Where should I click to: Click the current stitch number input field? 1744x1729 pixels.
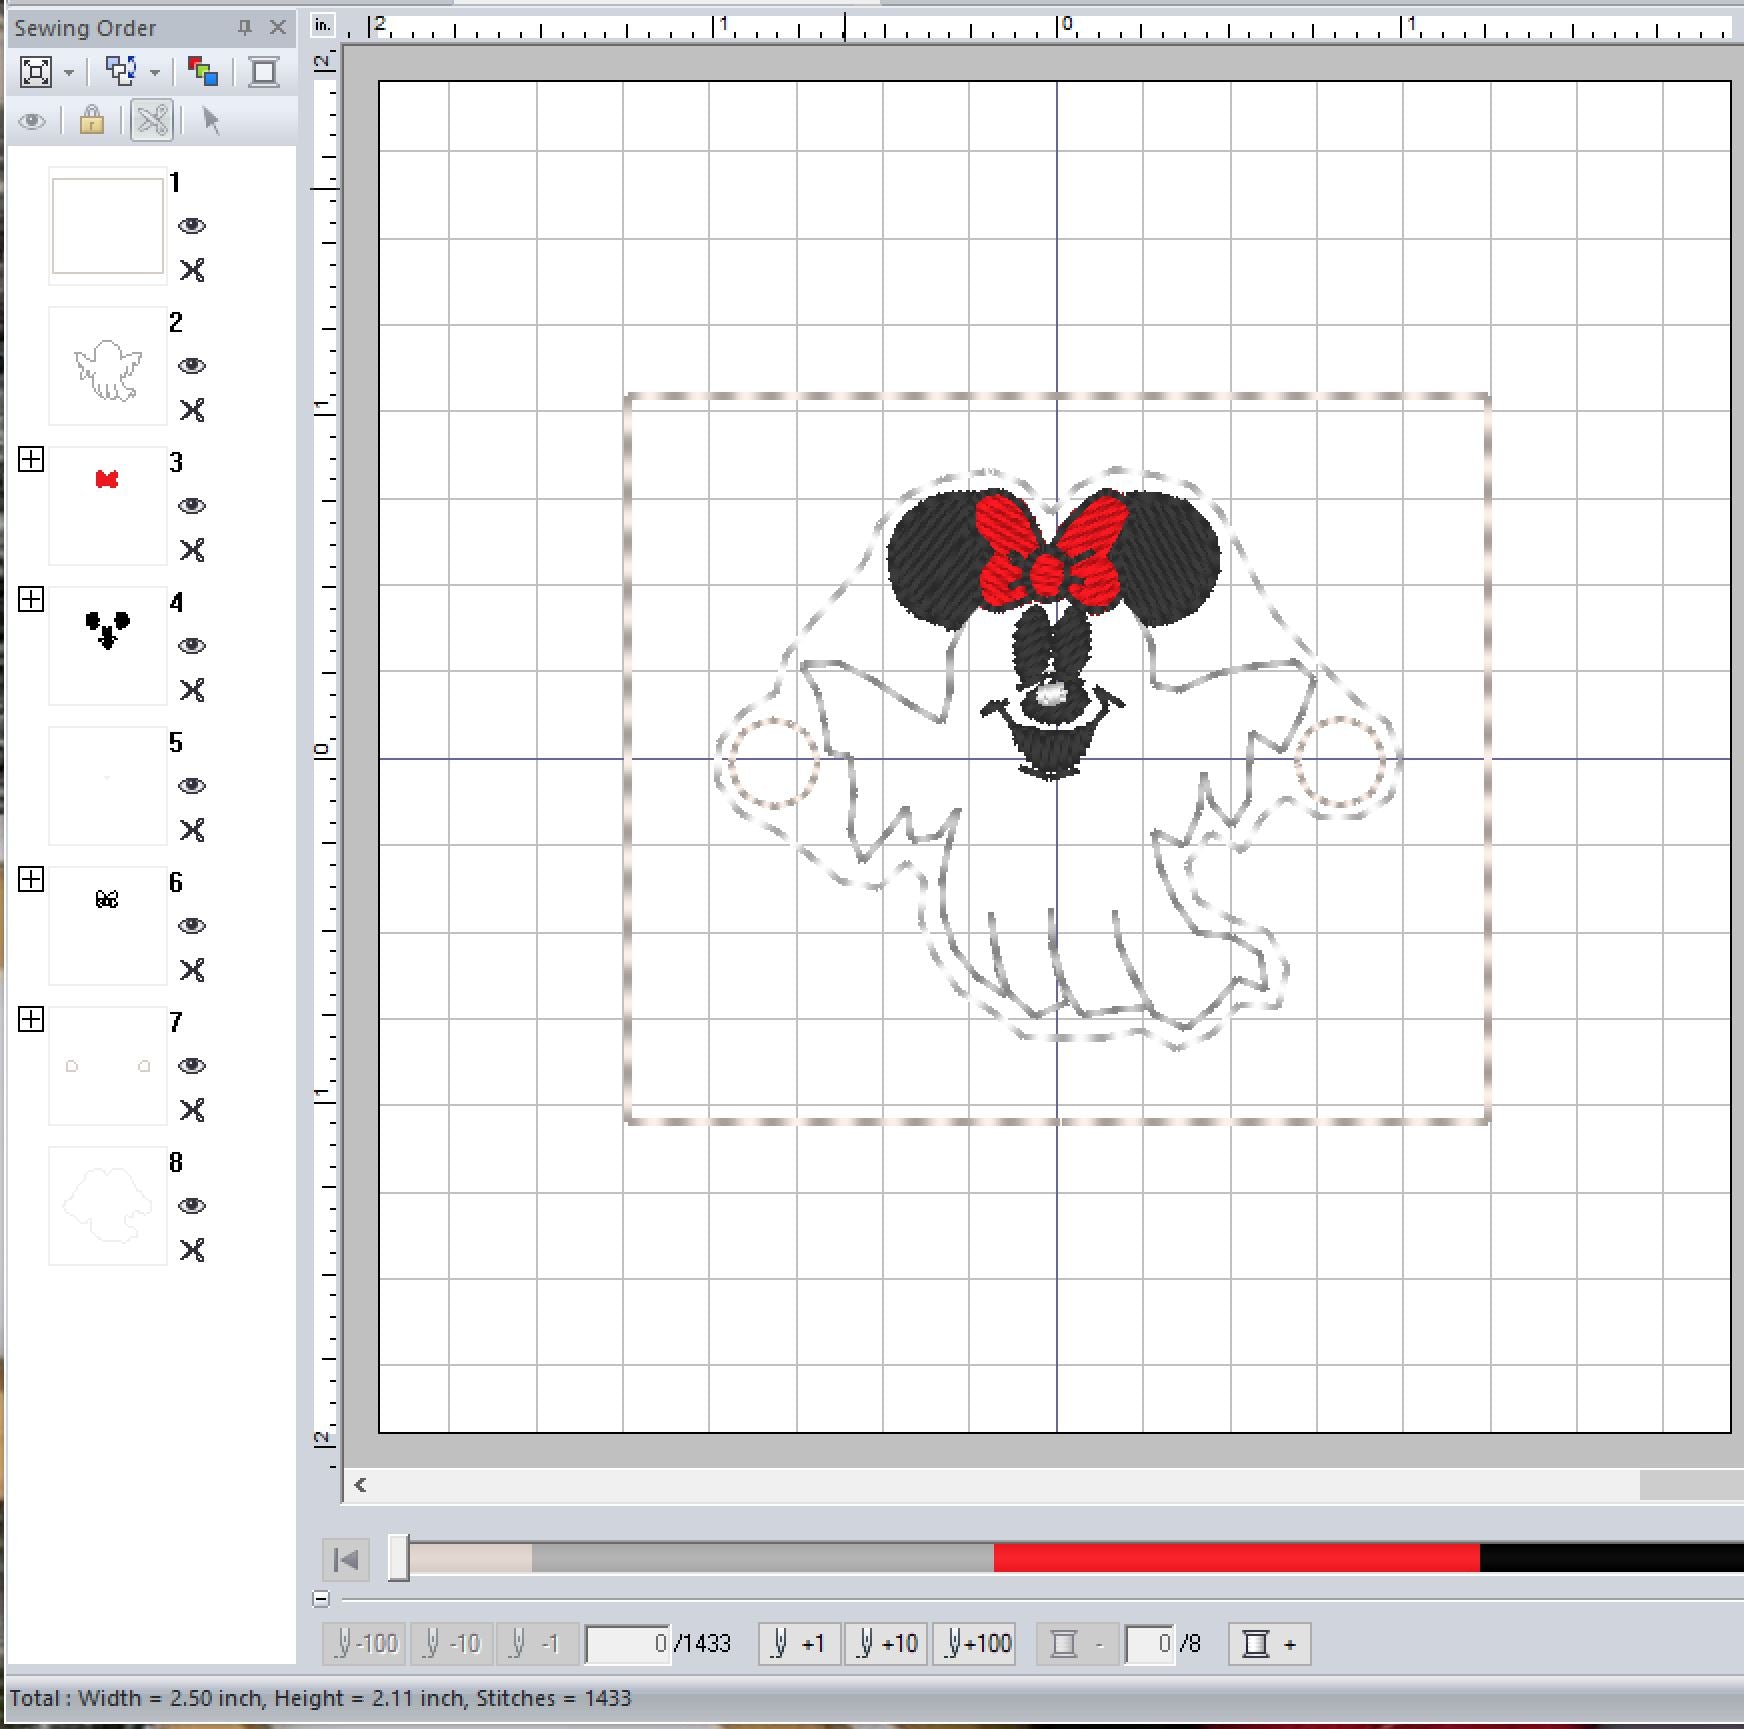628,1643
